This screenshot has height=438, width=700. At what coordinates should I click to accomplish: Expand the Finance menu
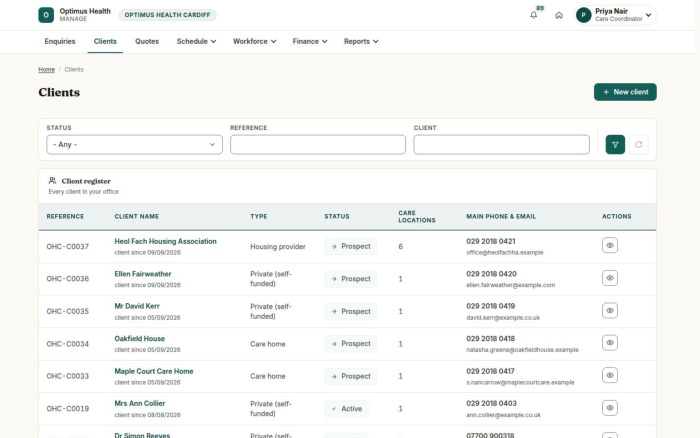point(310,41)
